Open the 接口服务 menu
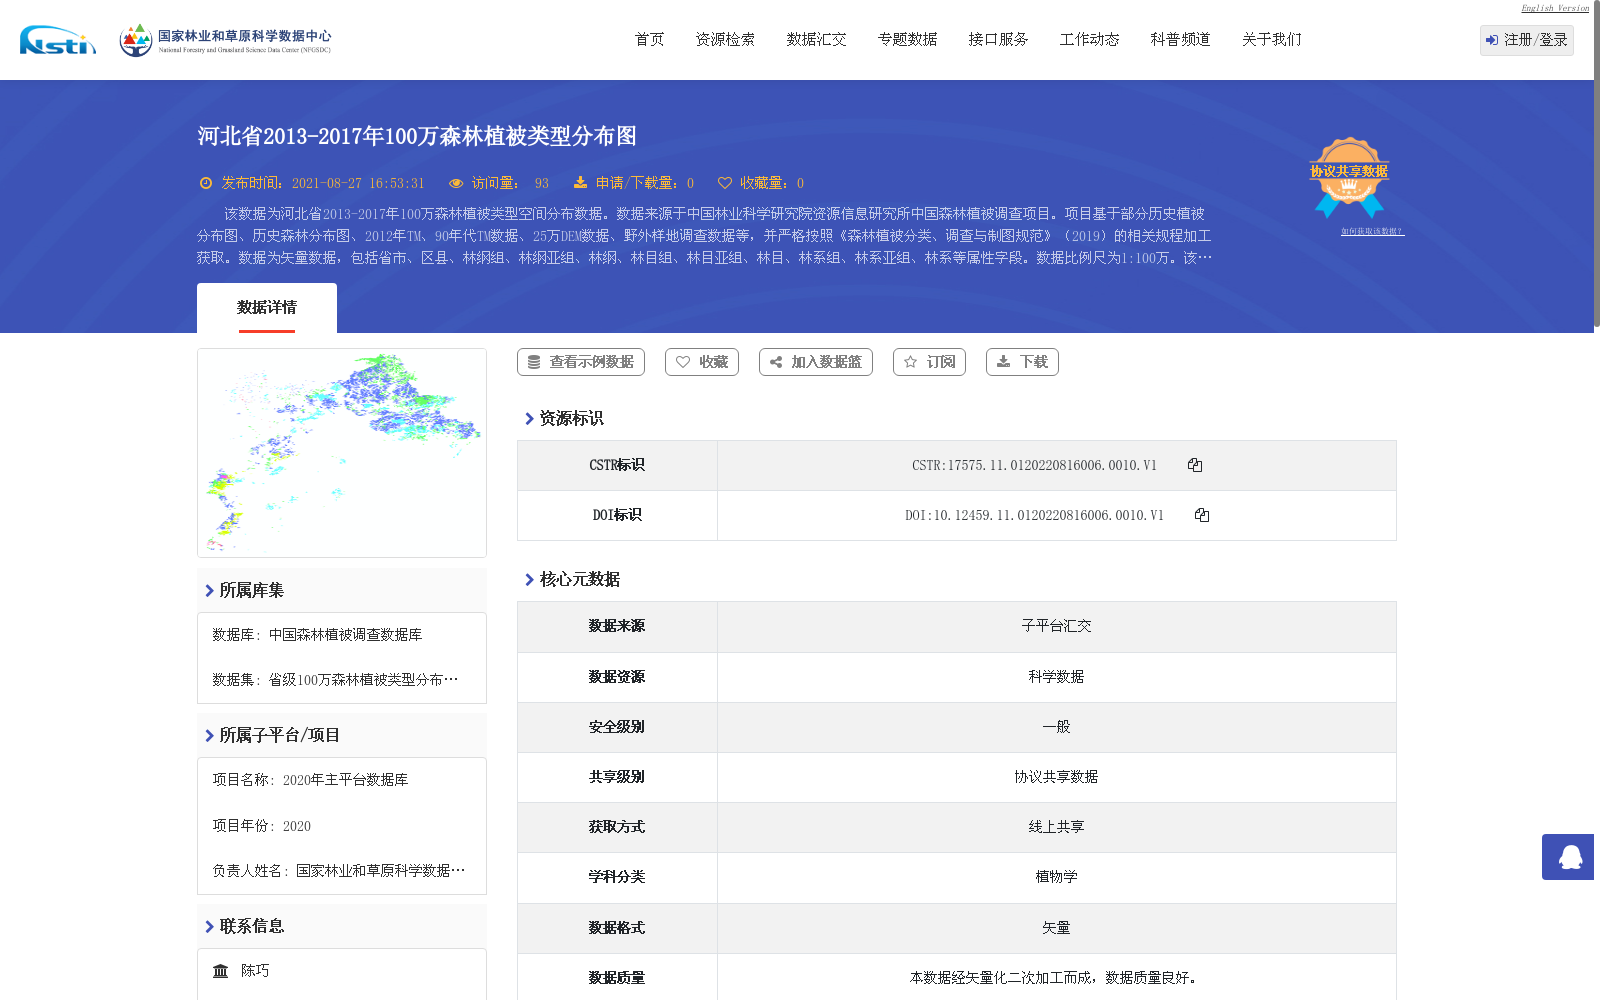 [999, 40]
